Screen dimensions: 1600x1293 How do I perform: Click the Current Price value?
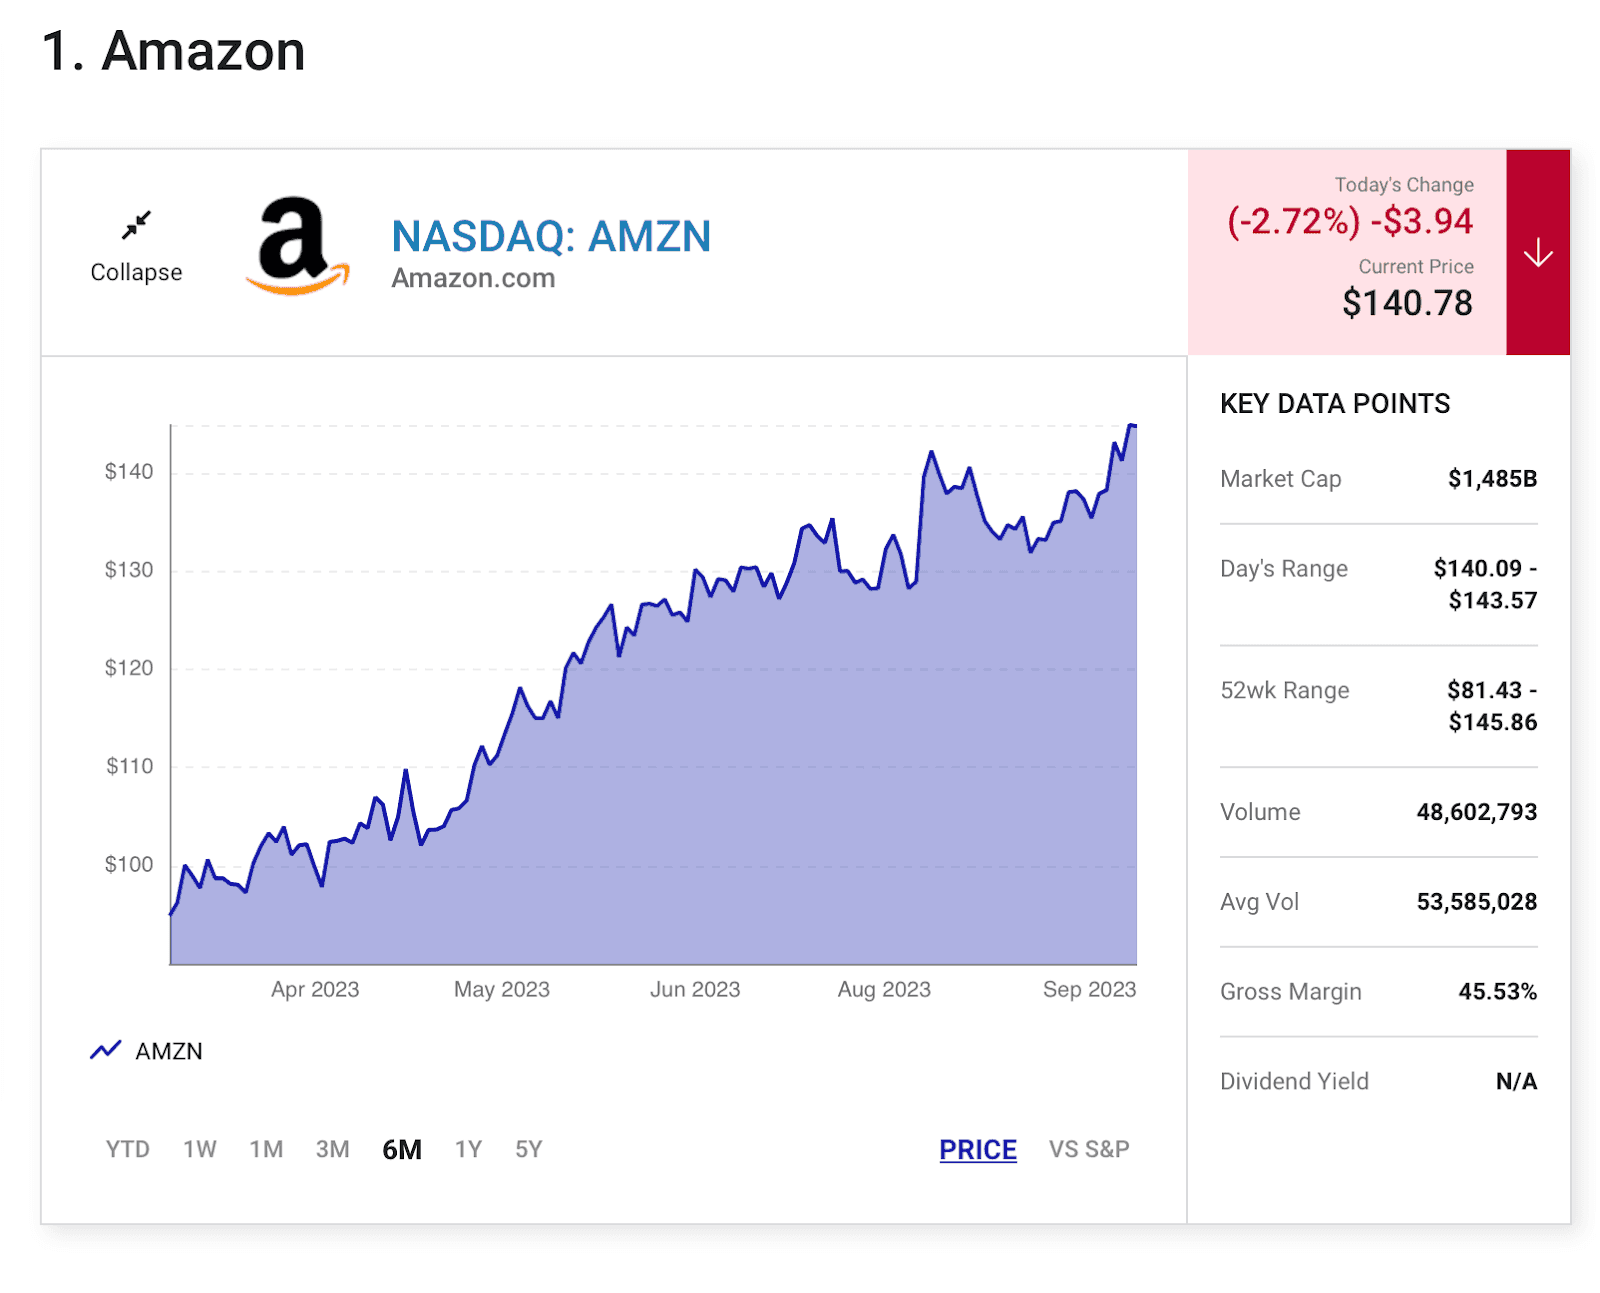pyautogui.click(x=1408, y=302)
